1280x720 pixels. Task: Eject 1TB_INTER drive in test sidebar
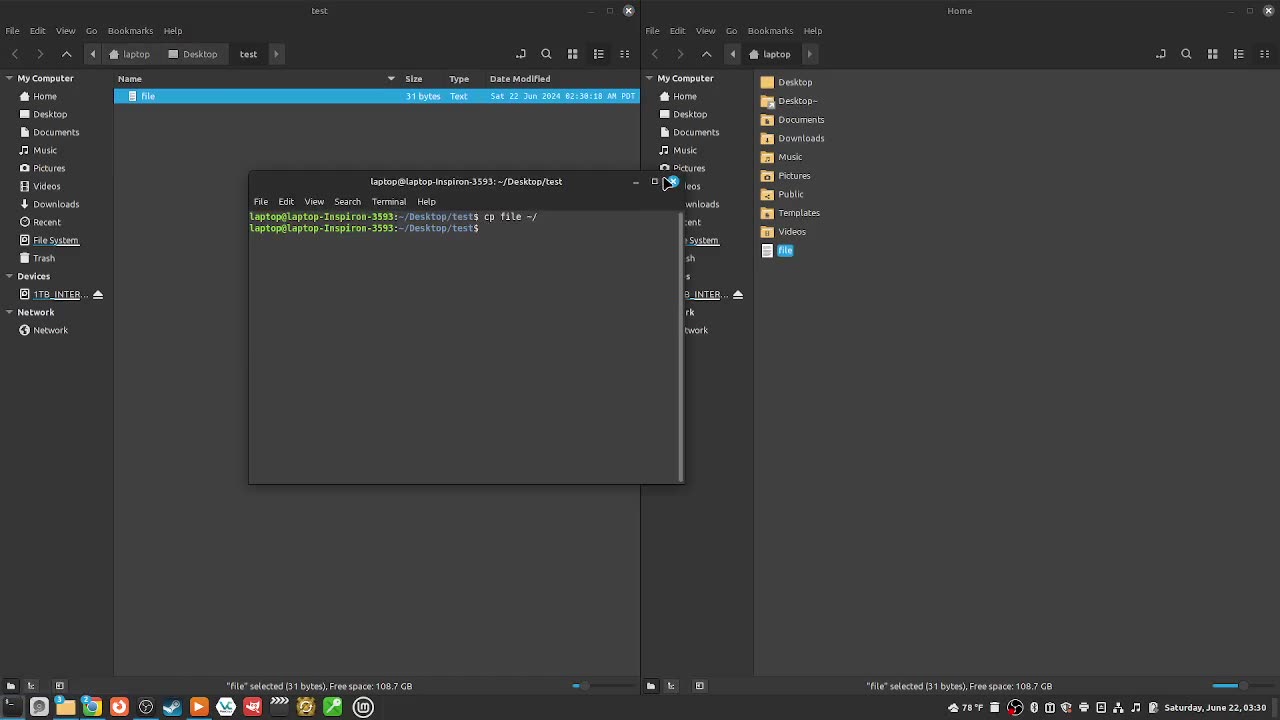click(98, 294)
